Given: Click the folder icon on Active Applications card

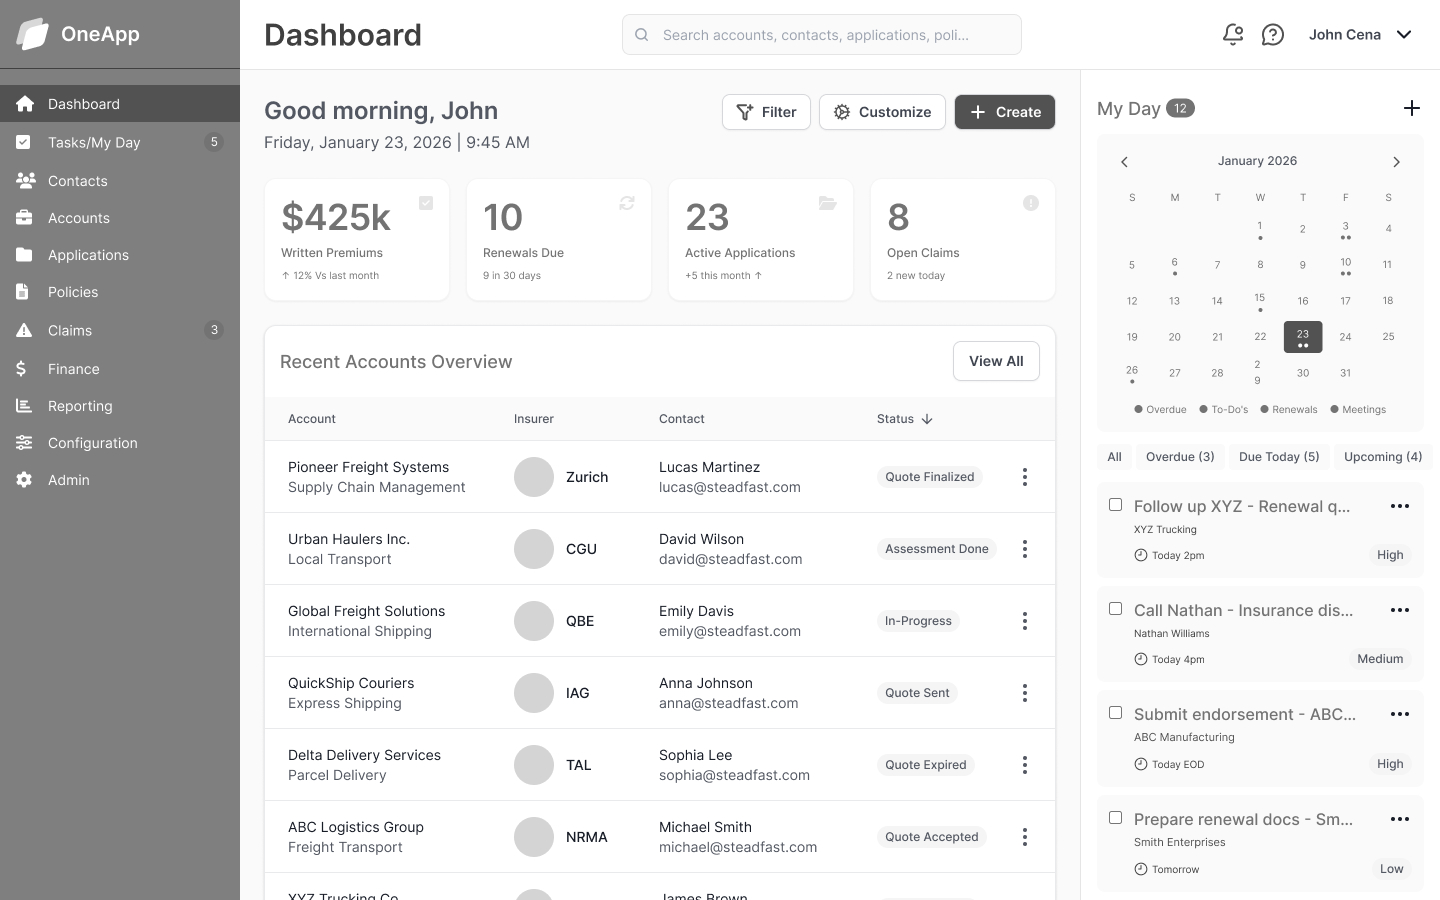Looking at the screenshot, I should click(828, 203).
